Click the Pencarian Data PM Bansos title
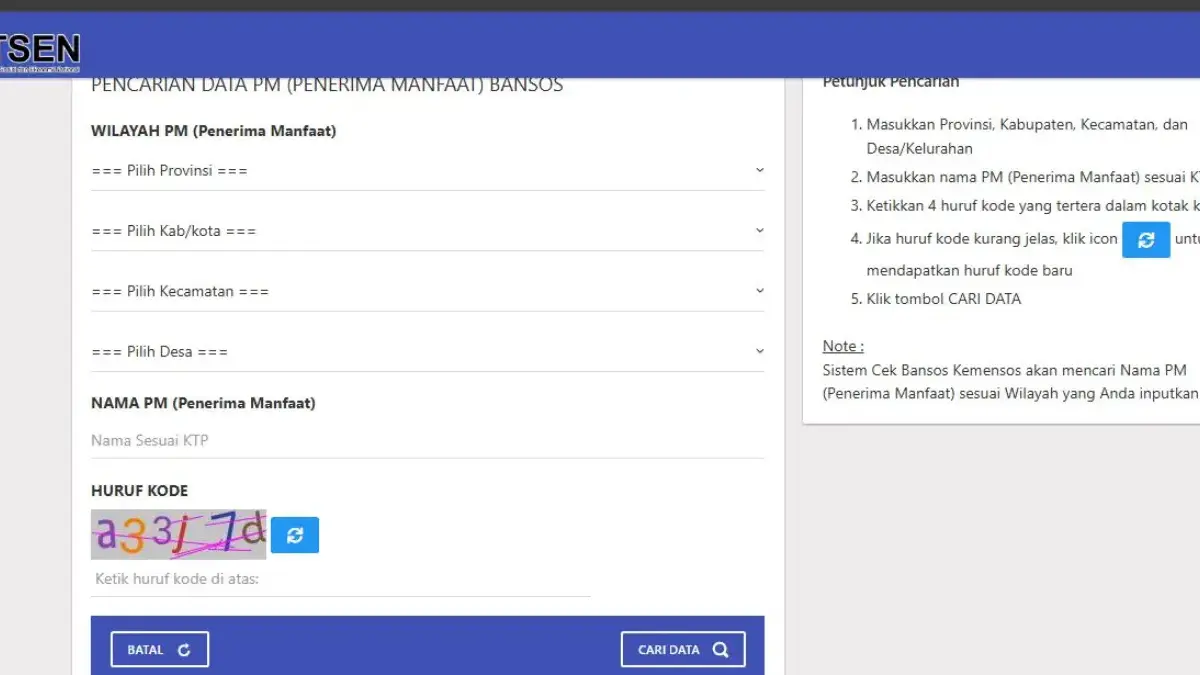The height and width of the screenshot is (675, 1200). [x=327, y=85]
